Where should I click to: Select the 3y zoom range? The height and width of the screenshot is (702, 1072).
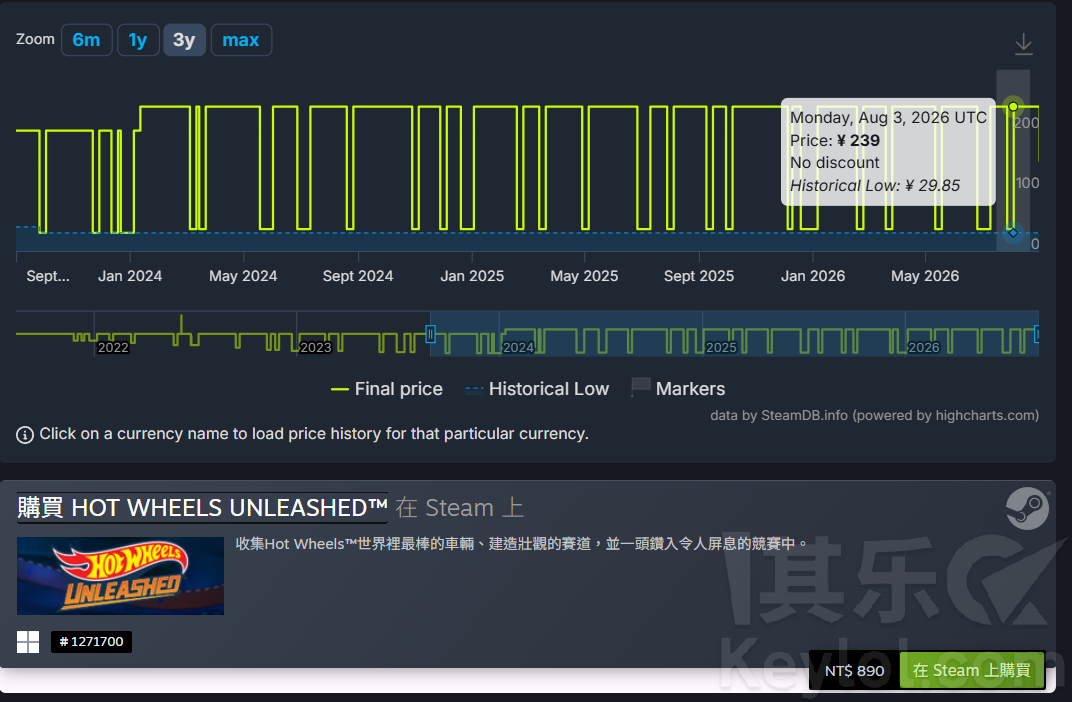184,40
